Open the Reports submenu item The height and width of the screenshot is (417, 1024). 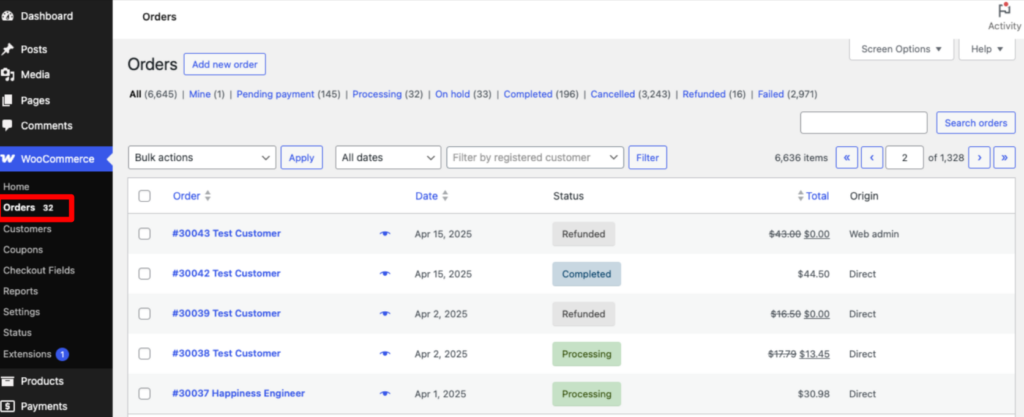[20, 291]
